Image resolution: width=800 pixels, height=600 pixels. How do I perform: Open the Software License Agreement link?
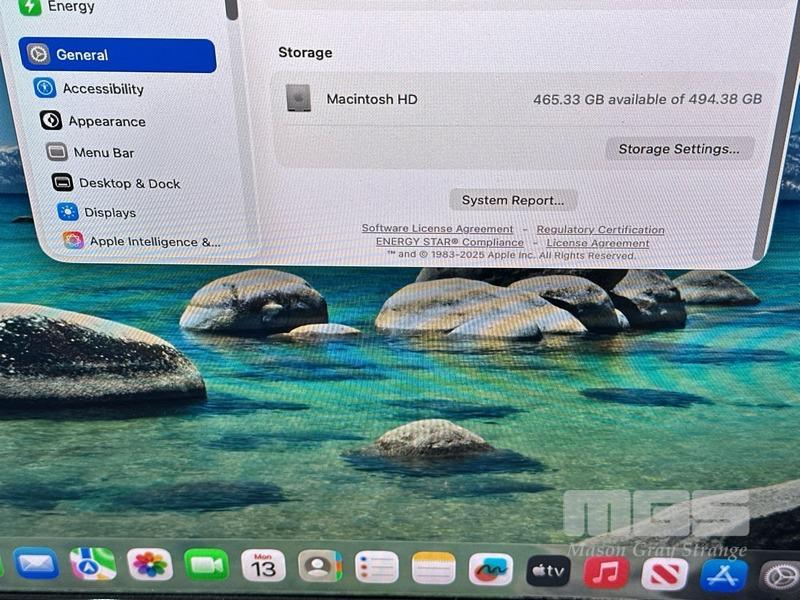pos(437,229)
